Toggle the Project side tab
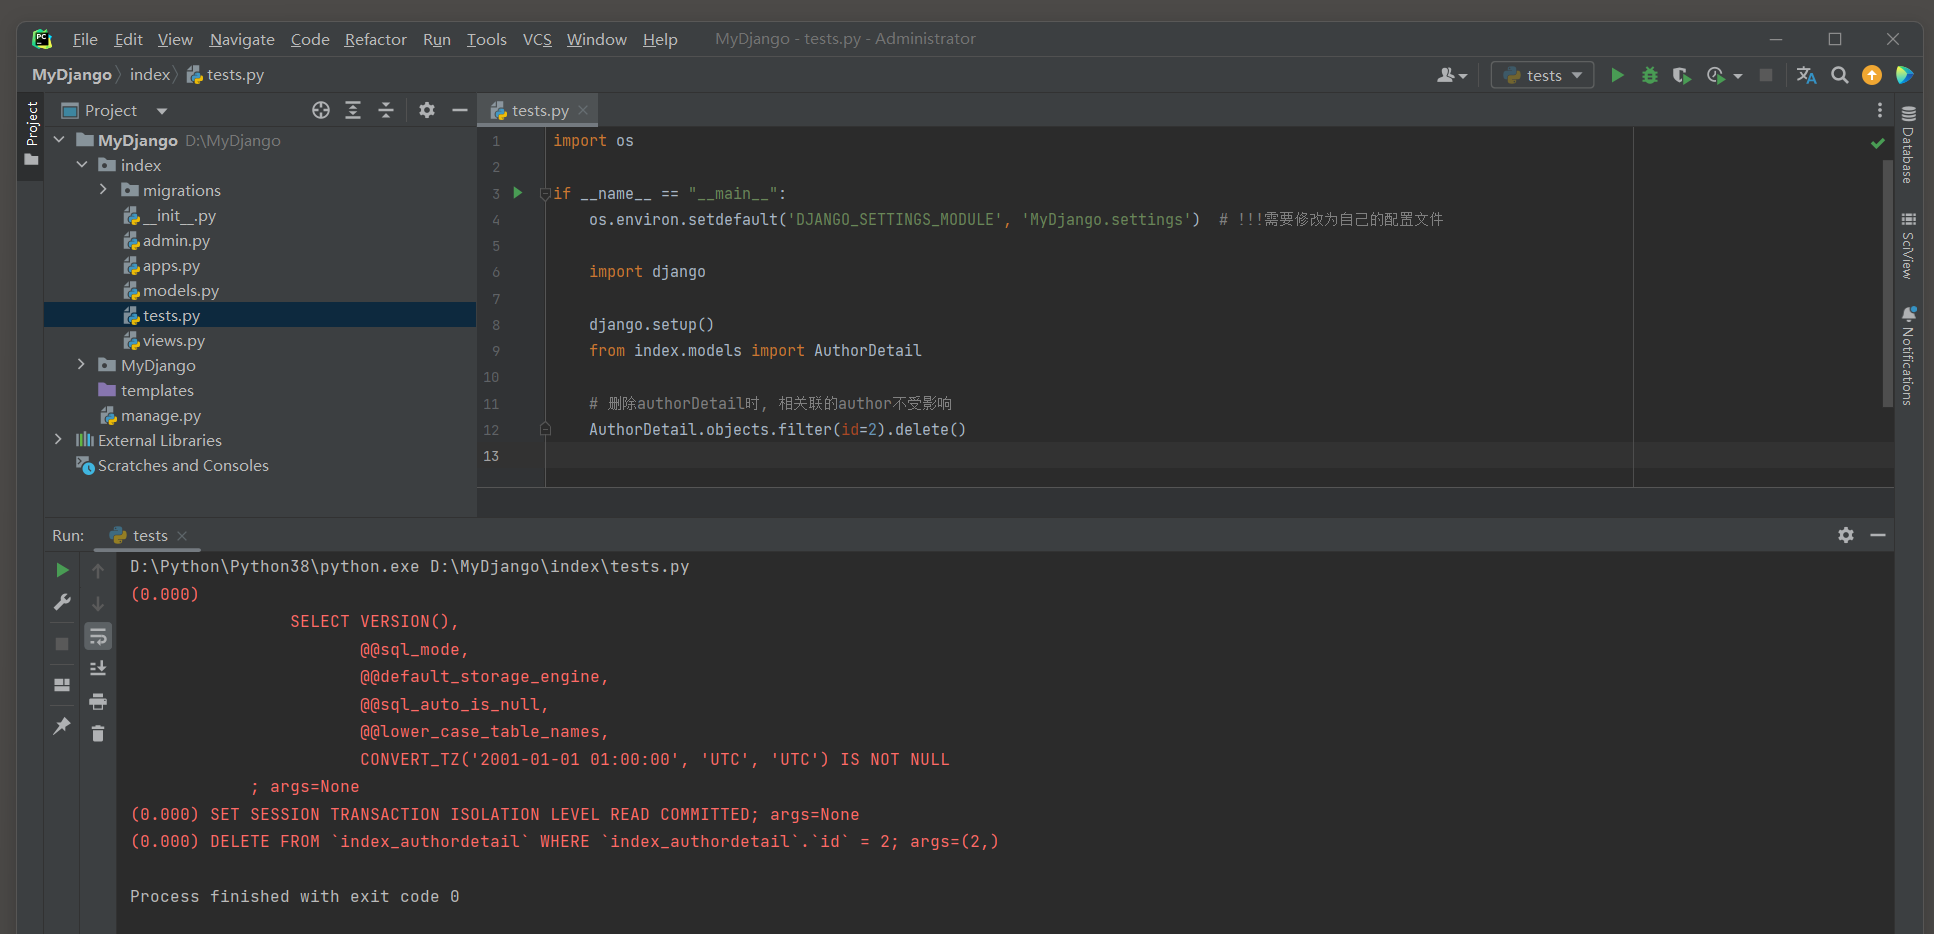 click(x=31, y=133)
